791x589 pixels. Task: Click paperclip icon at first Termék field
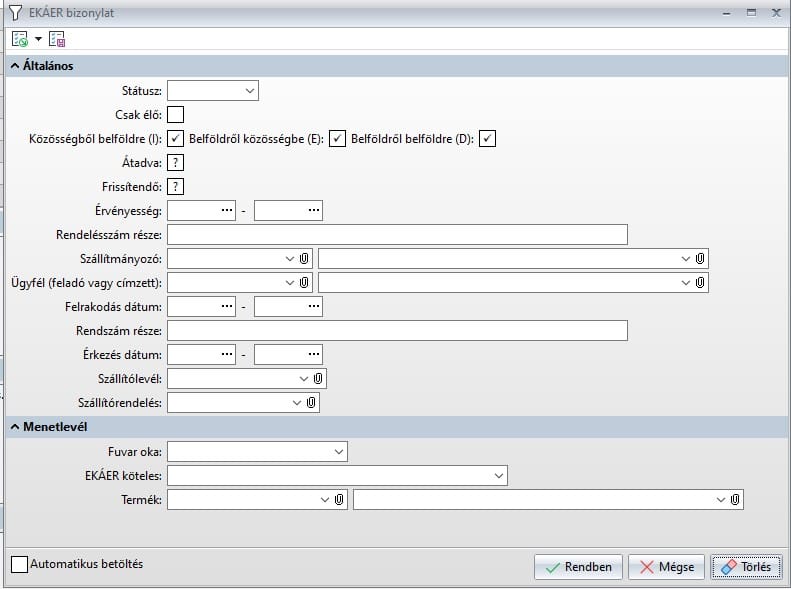(x=339, y=499)
